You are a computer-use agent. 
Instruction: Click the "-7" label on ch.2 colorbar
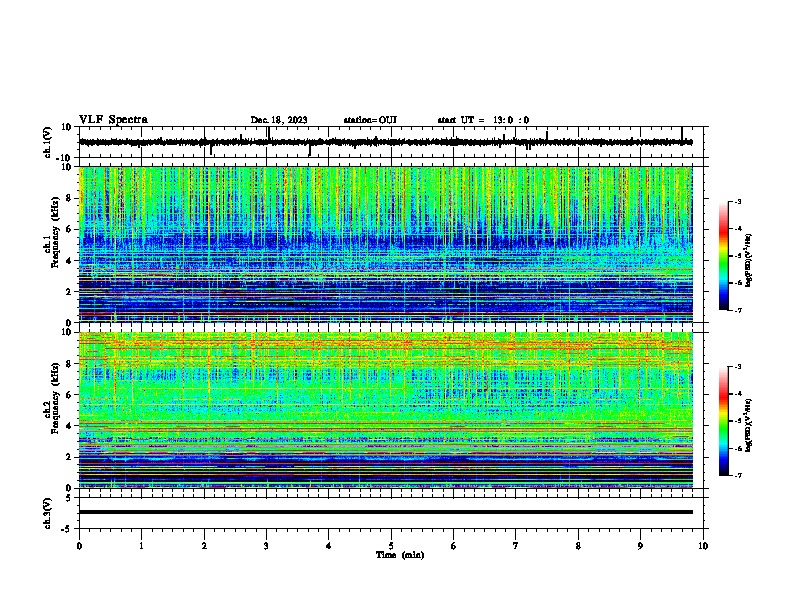point(738,476)
